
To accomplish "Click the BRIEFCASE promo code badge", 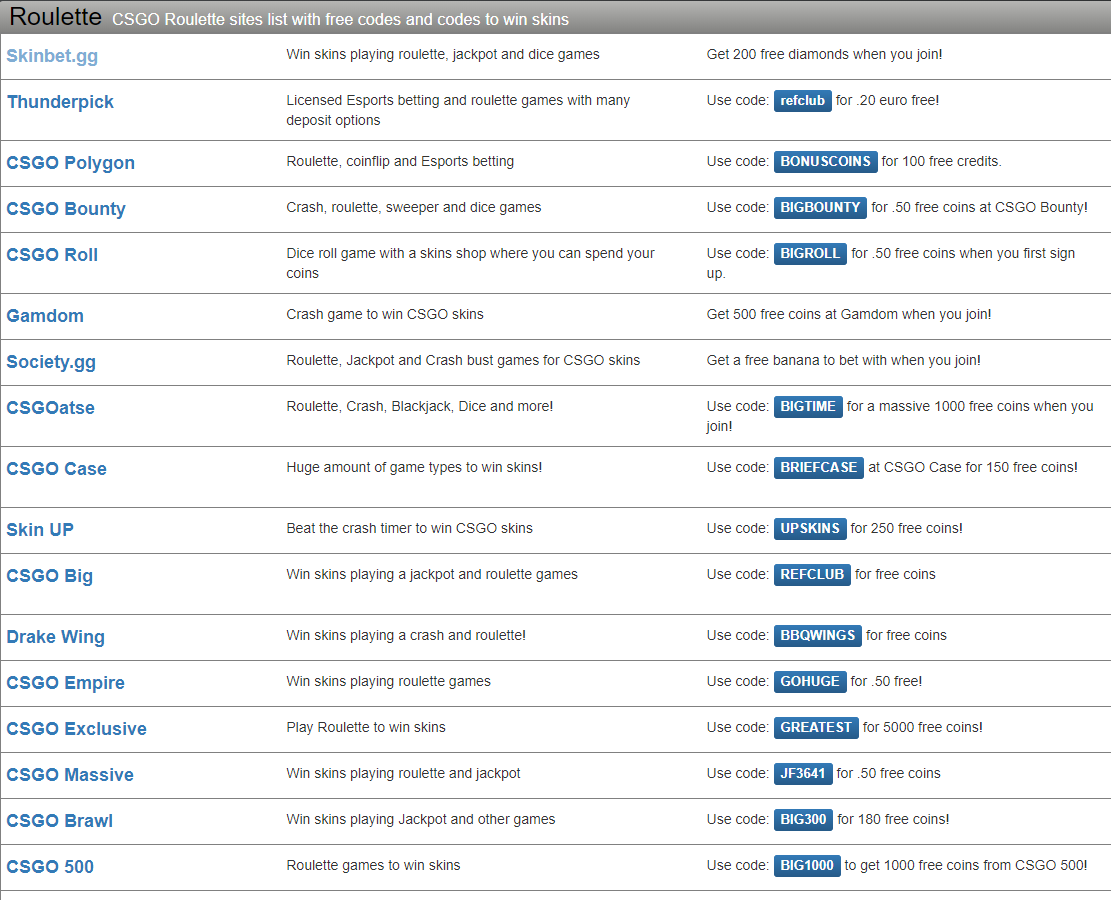I will tap(818, 468).
